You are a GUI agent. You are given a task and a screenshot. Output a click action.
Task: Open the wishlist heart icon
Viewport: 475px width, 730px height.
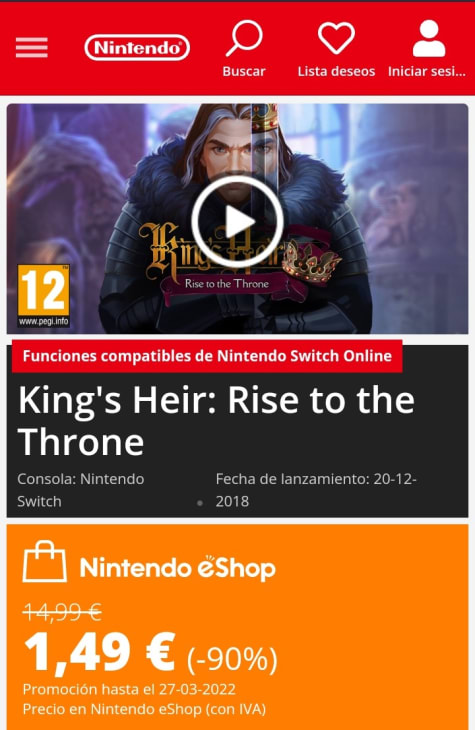point(336,38)
